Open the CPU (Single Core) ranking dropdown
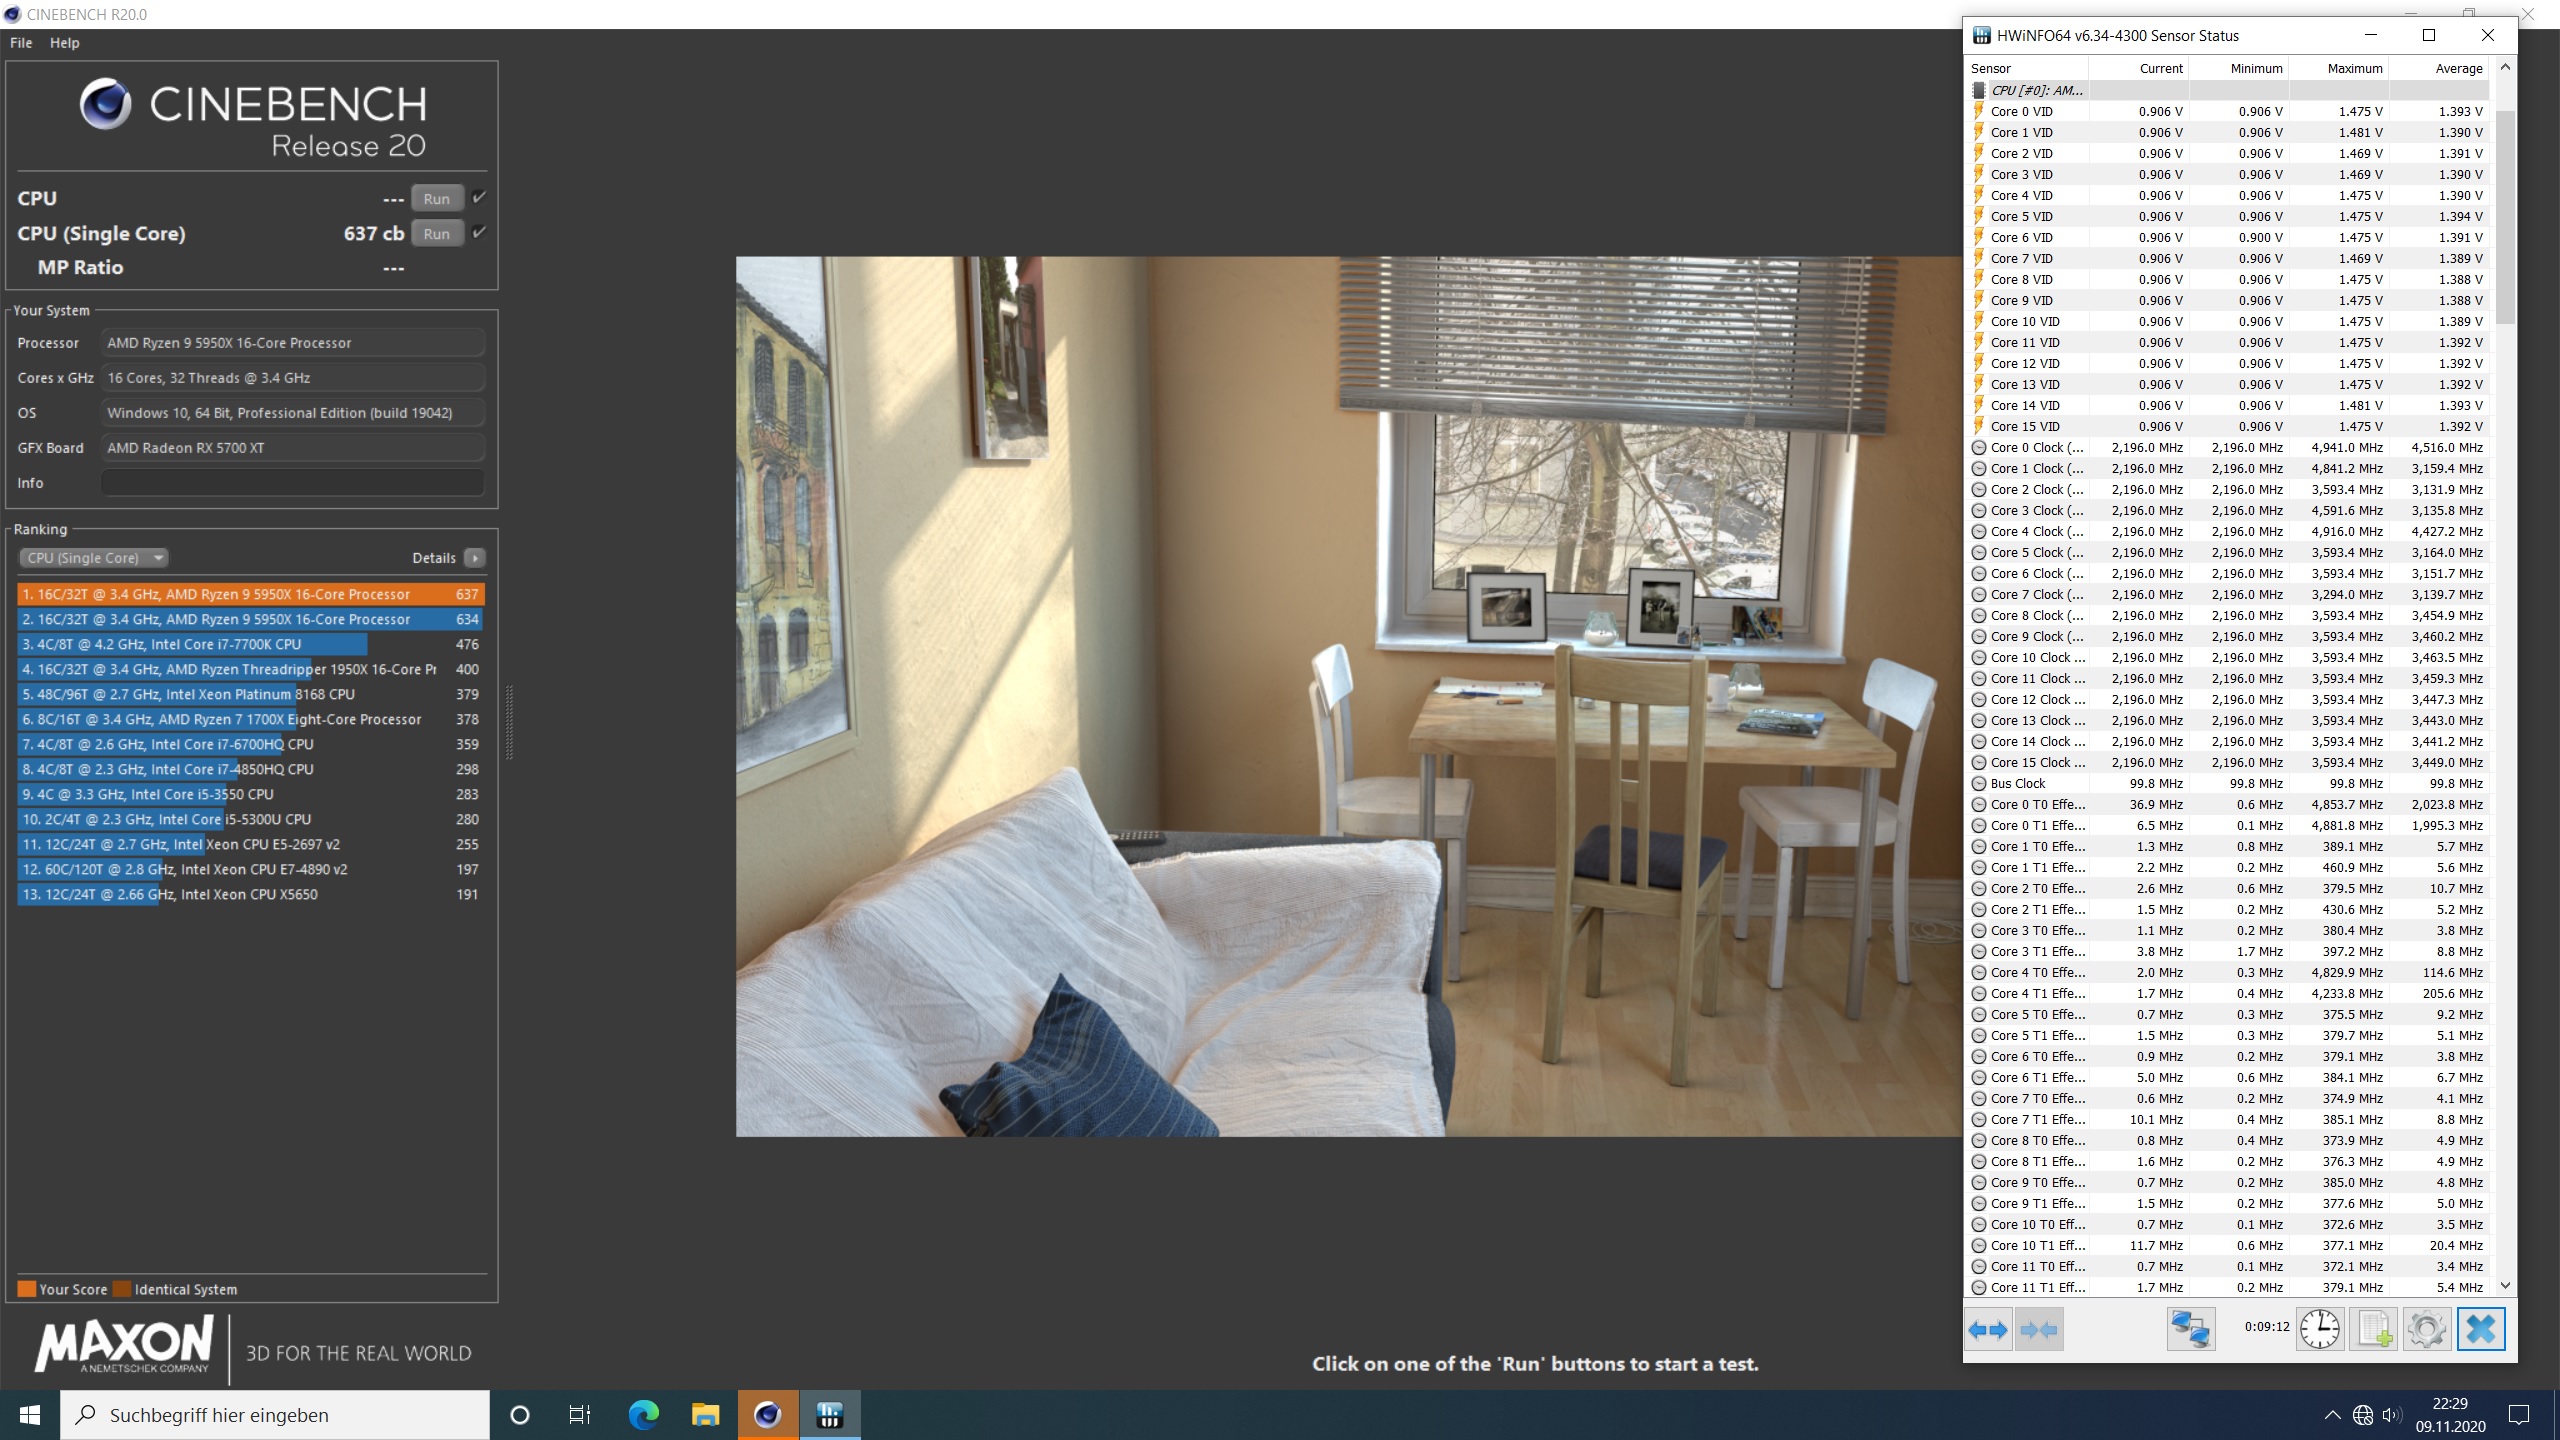Image resolution: width=2560 pixels, height=1440 pixels. [x=93, y=558]
